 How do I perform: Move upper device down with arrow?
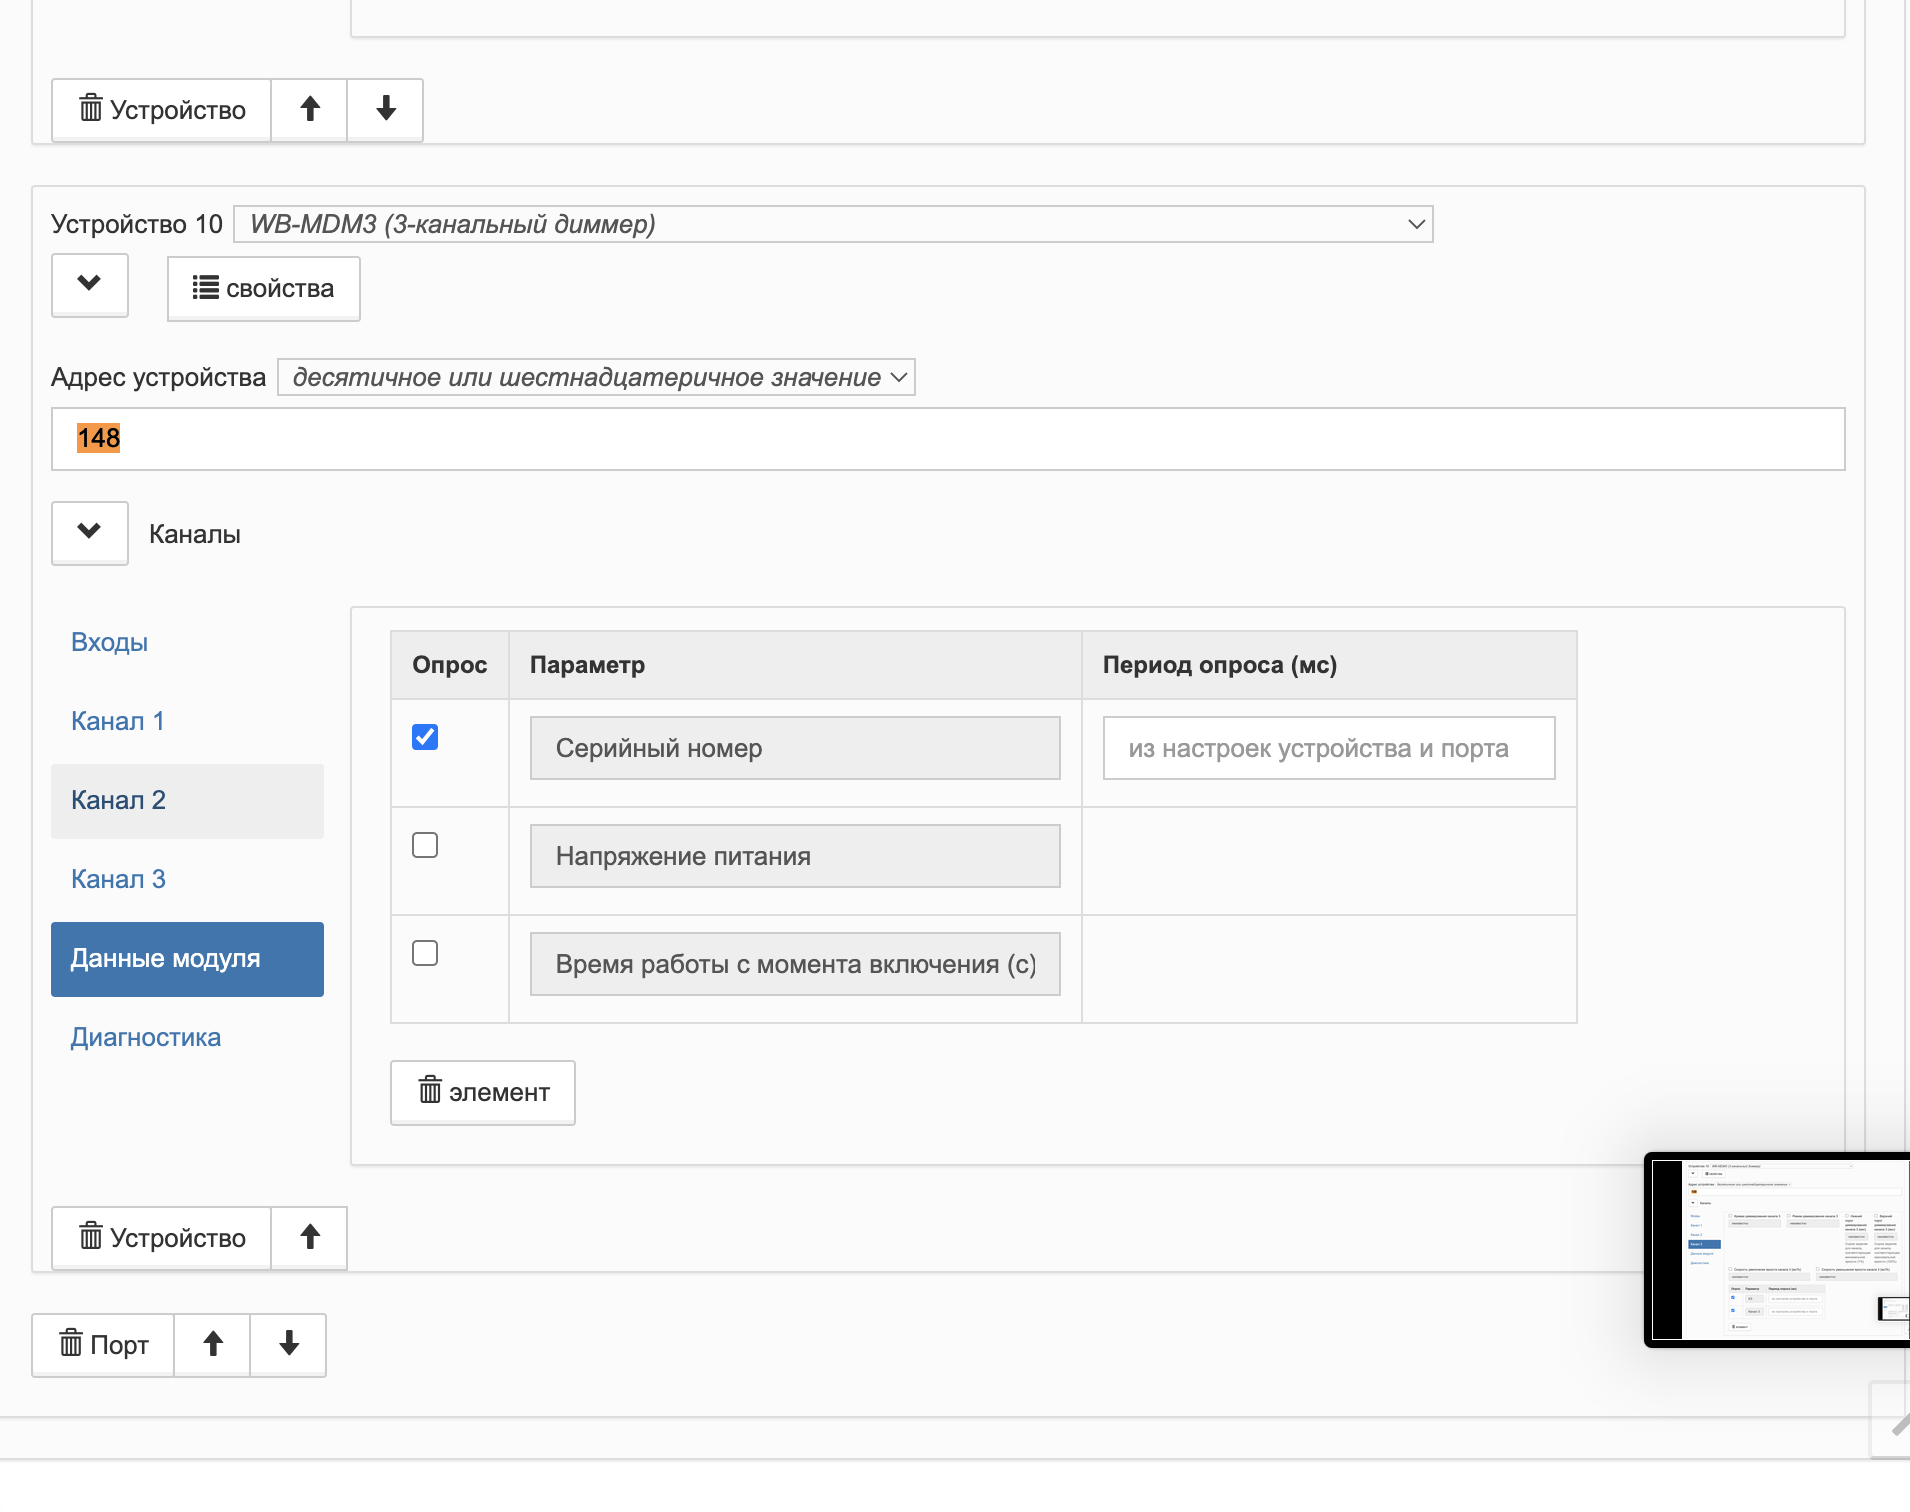tap(386, 109)
